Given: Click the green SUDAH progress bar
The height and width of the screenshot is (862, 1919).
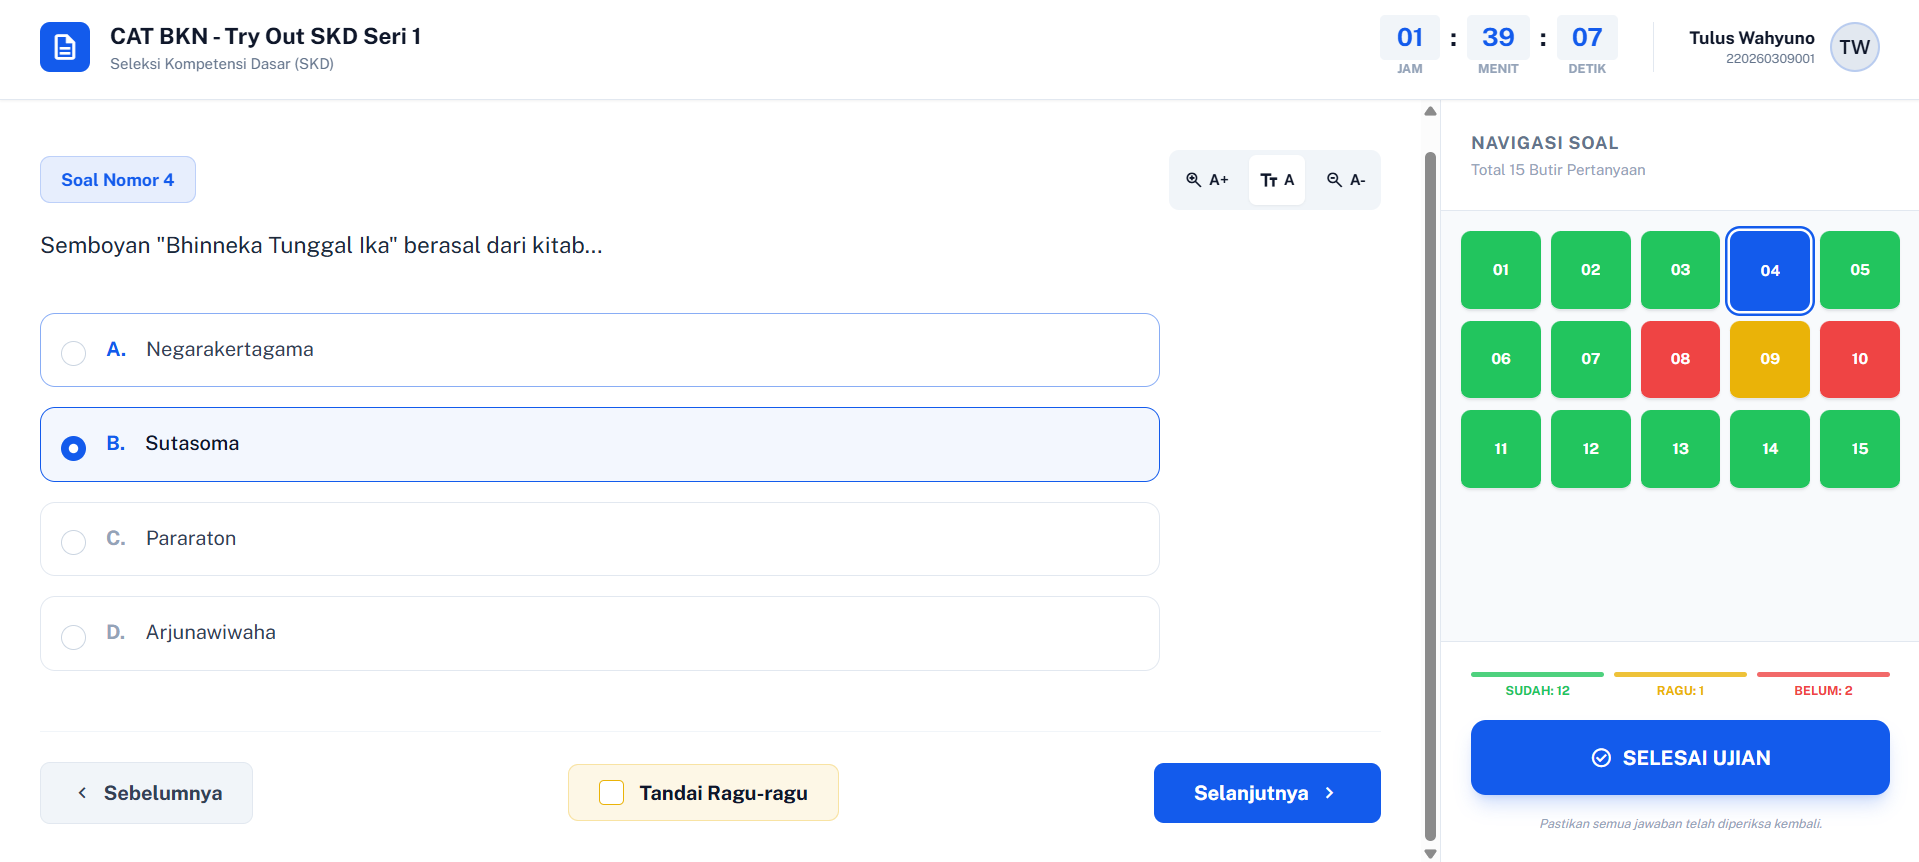Looking at the screenshot, I should [x=1537, y=675].
